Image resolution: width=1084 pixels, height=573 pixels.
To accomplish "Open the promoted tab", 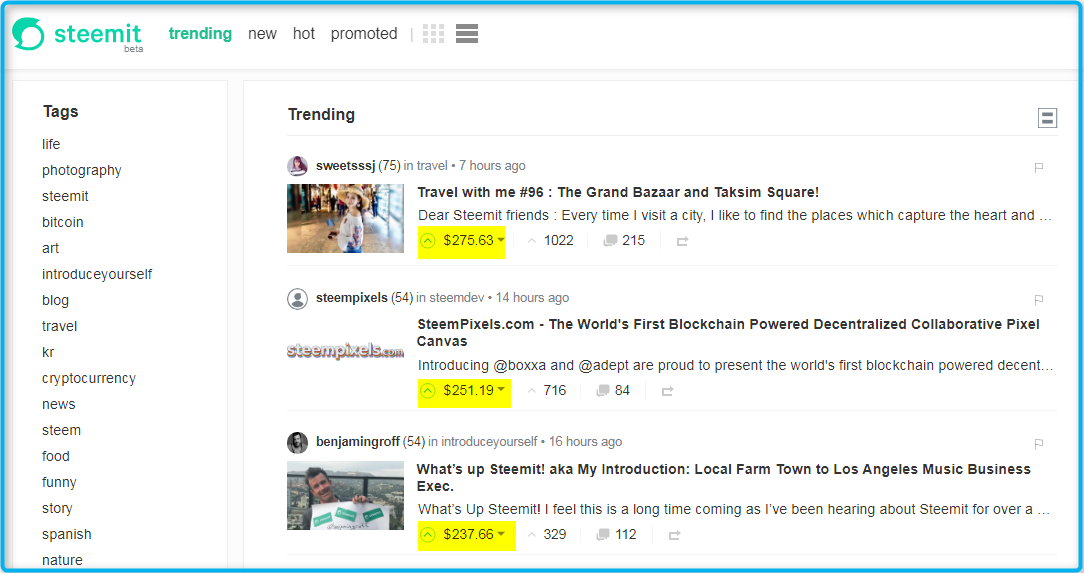I will (x=364, y=34).
